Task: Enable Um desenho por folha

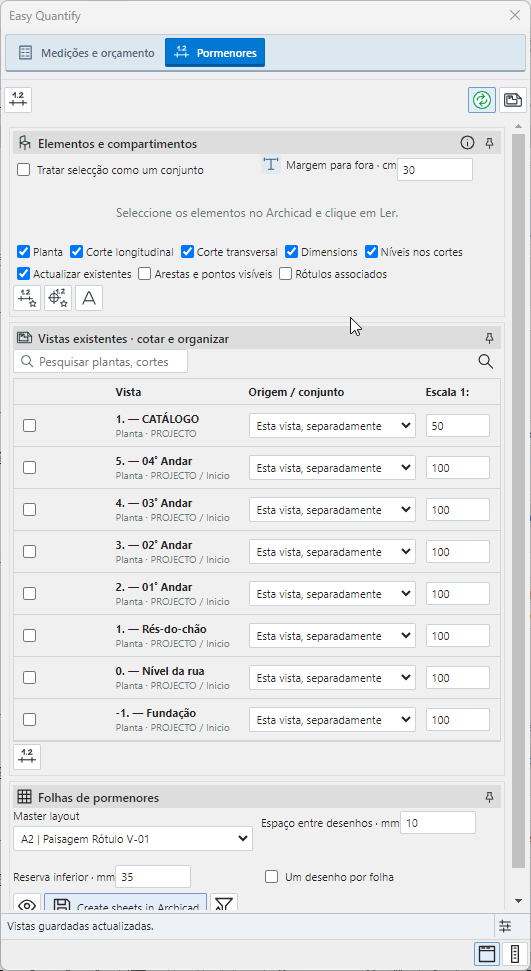Action: [x=271, y=877]
